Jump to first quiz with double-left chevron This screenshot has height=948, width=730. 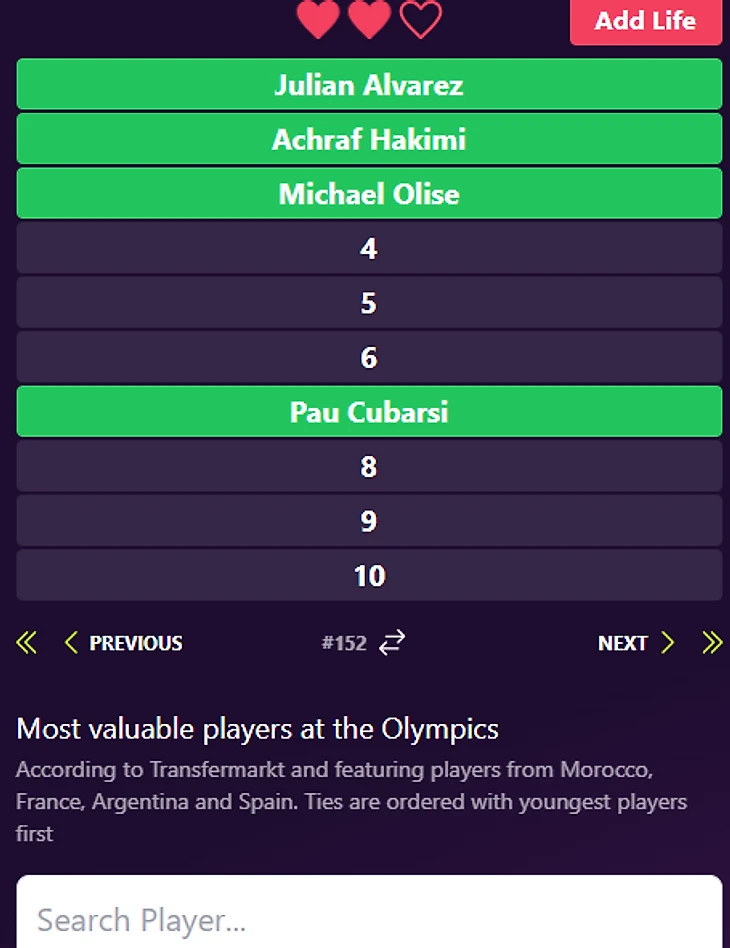click(x=27, y=643)
